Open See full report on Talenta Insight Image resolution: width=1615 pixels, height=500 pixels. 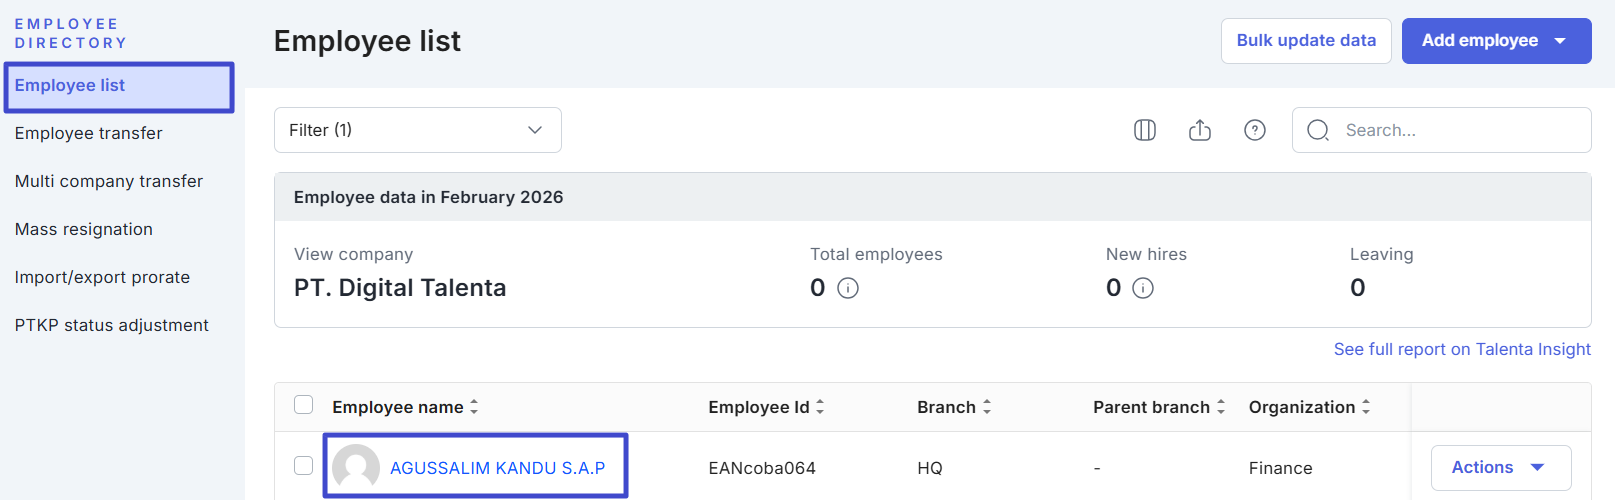1461,349
